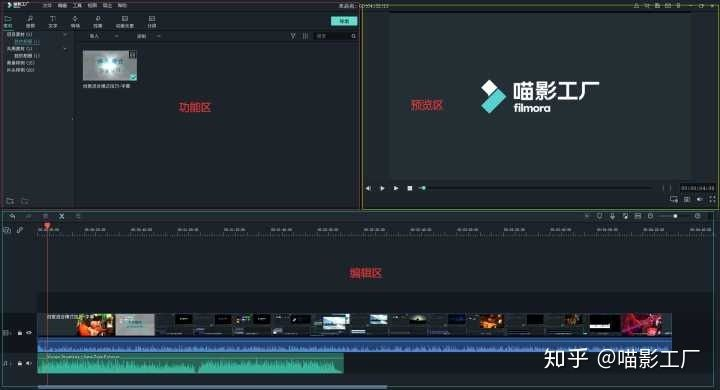Take a snapshot with the camera icon
Image resolution: width=720 pixels, height=390 pixels.
[687, 199]
